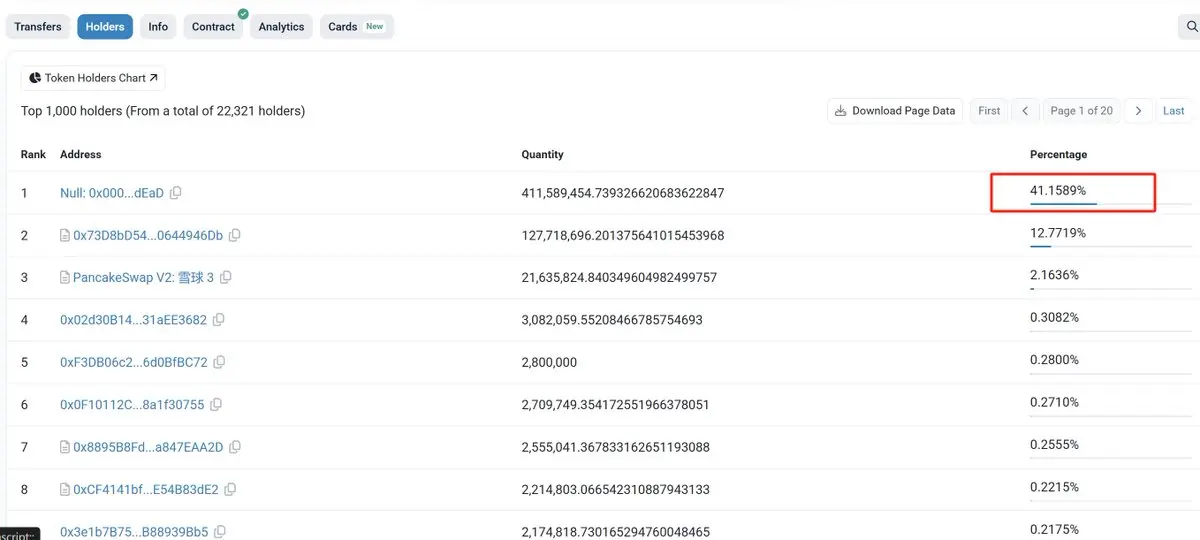The width and height of the screenshot is (1200, 540).
Task: Copy address 0x3e1b7B75...B88939Bb5
Action: 220,532
